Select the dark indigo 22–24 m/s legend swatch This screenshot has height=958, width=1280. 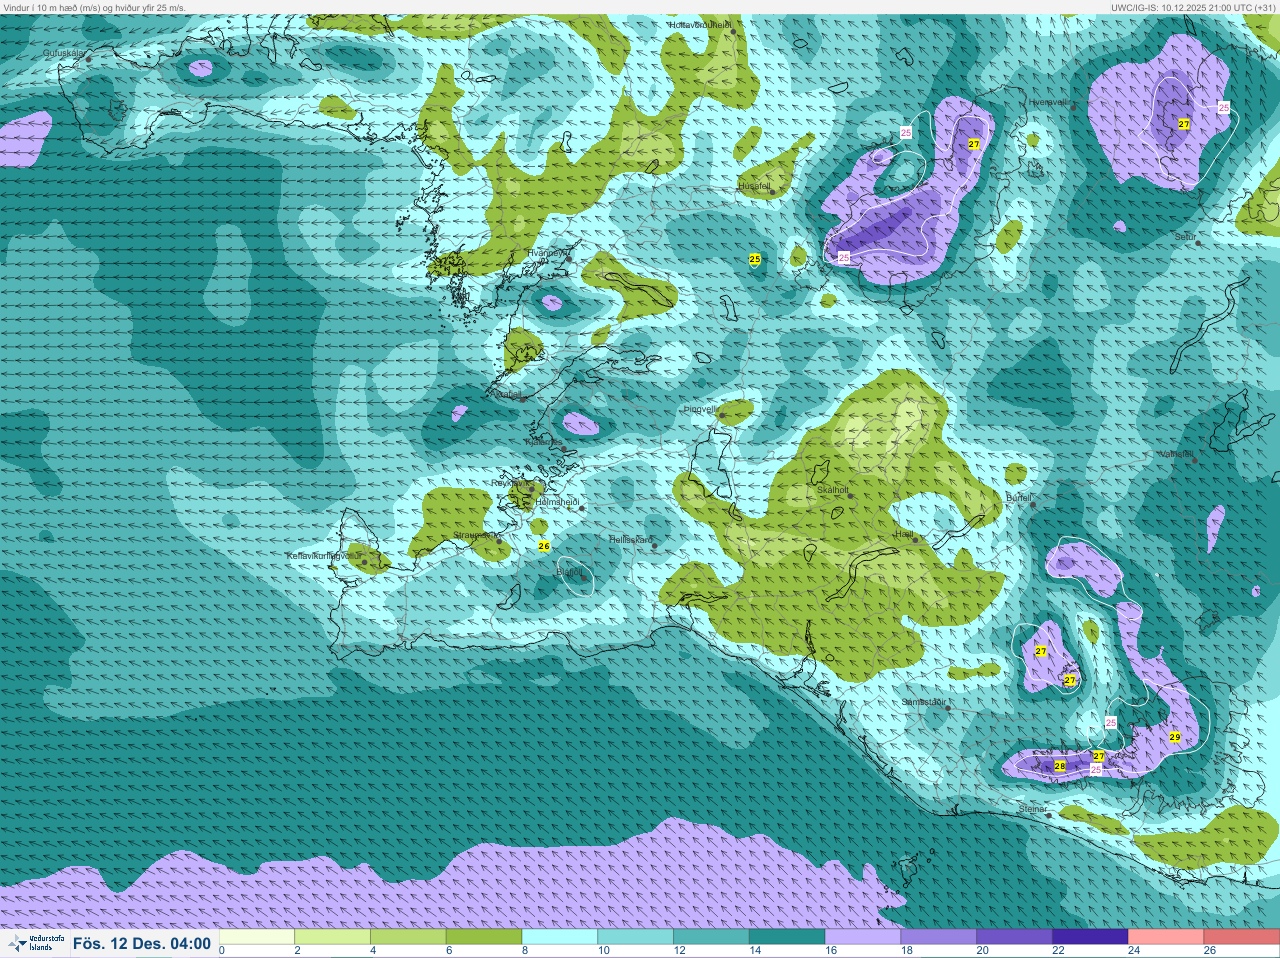pyautogui.click(x=1089, y=937)
